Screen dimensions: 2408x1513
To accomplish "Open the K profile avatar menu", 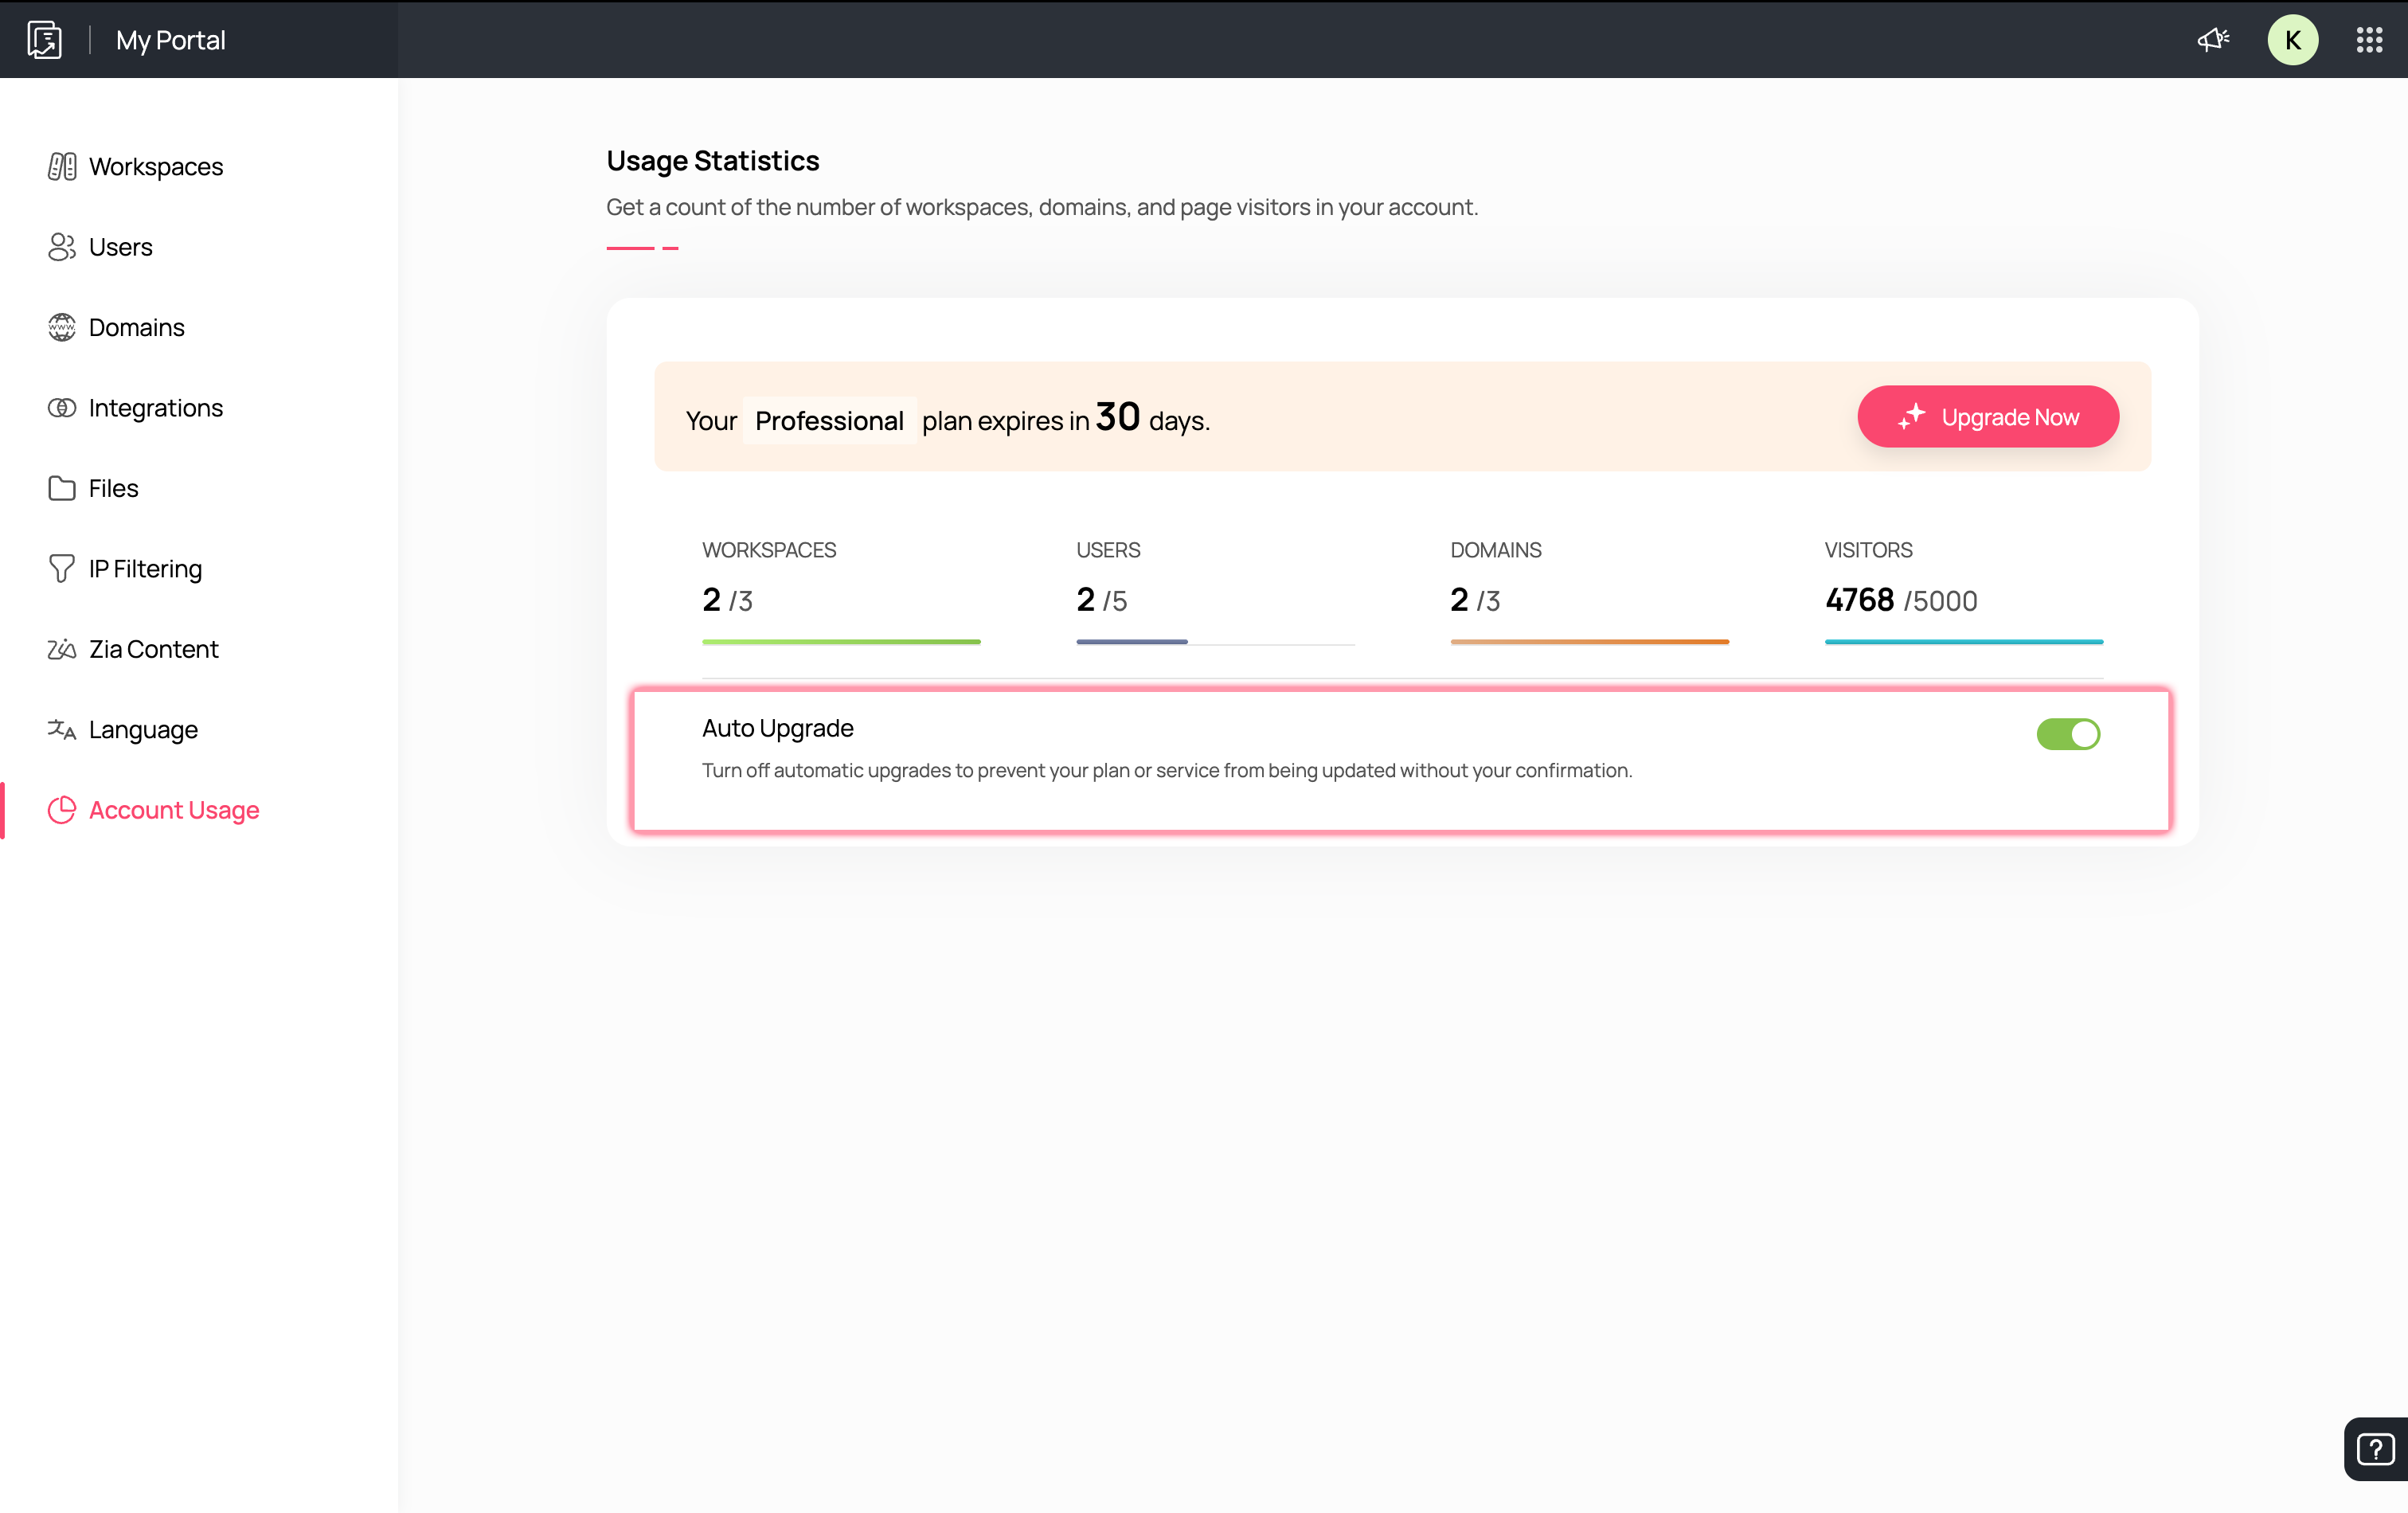I will [x=2292, y=40].
